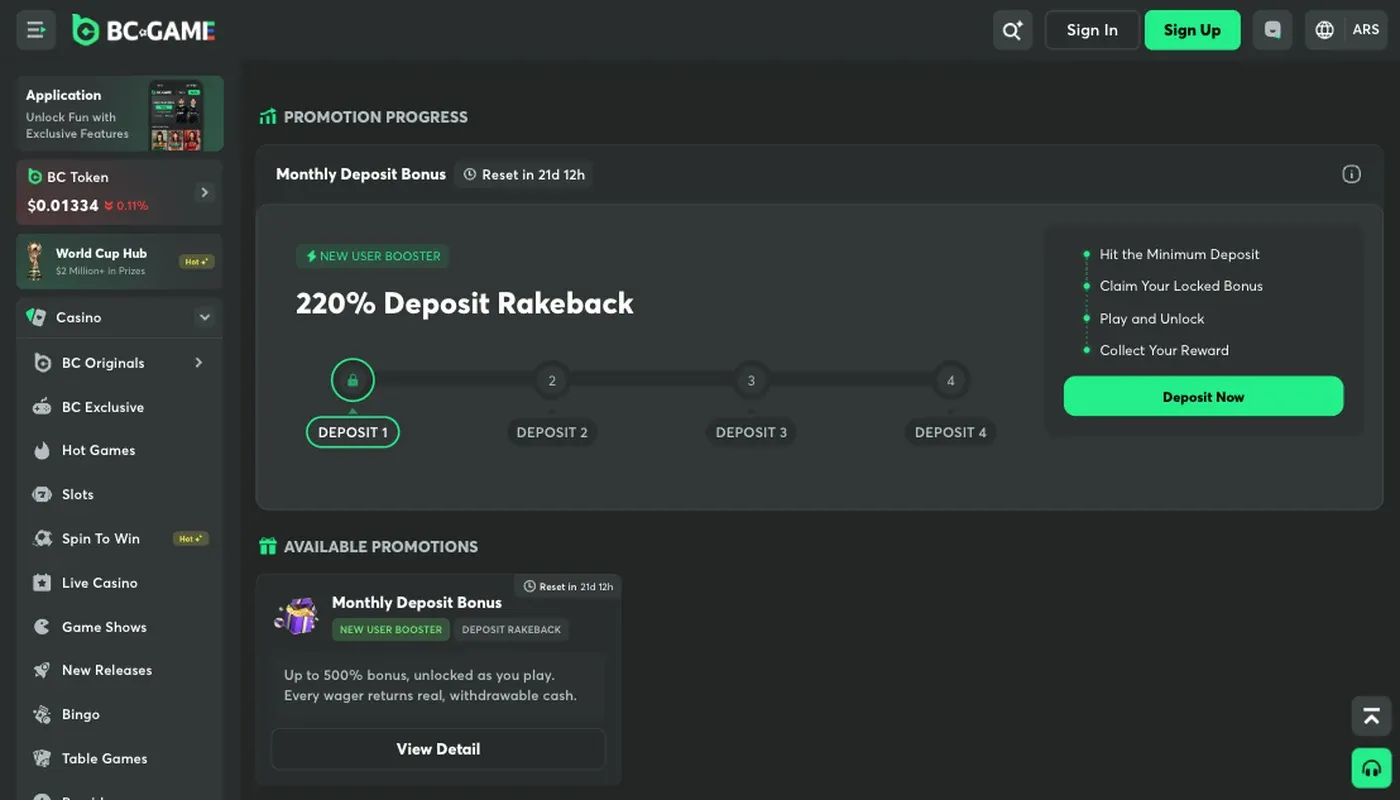Click the BC.GAME logo

click(144, 30)
